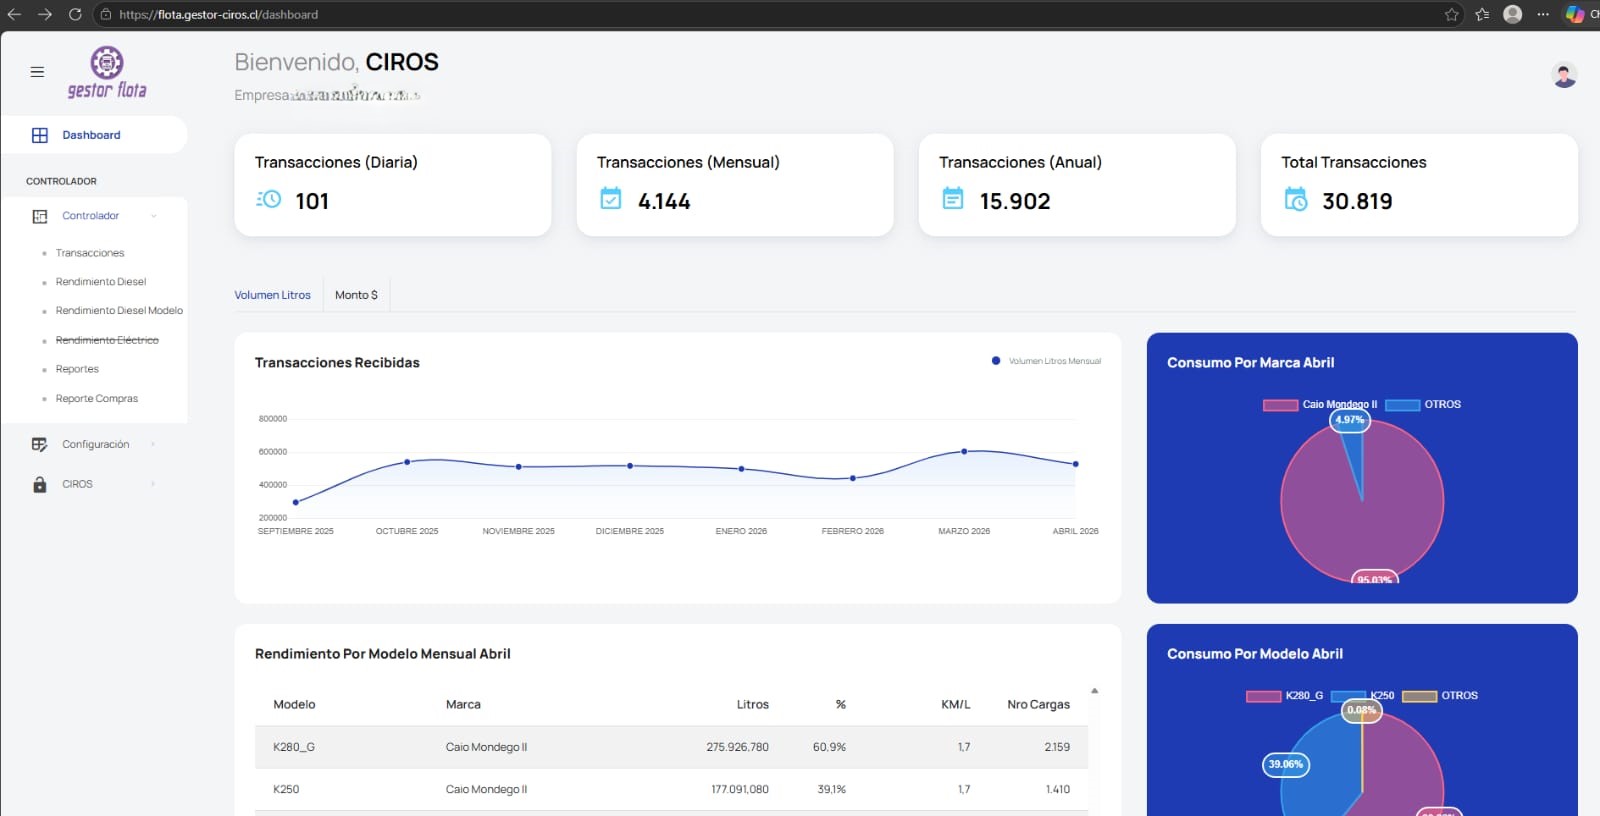The height and width of the screenshot is (816, 1600).
Task: Click the 4.144 monthly transactions value
Action: click(664, 201)
